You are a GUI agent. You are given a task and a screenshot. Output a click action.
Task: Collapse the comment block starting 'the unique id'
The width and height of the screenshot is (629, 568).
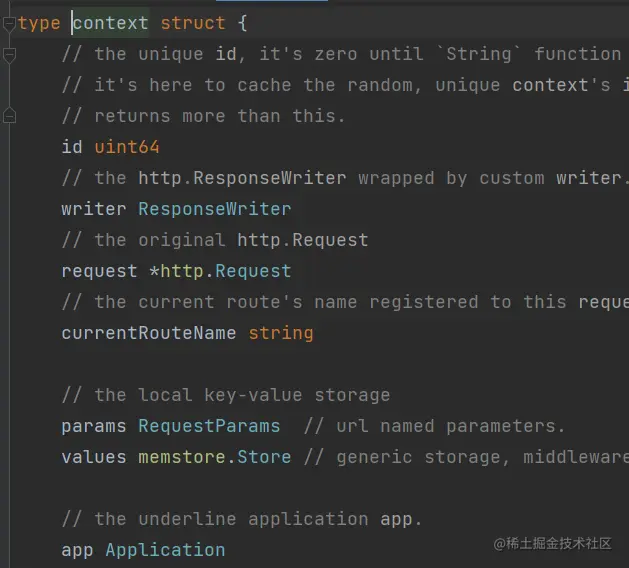tap(9, 54)
